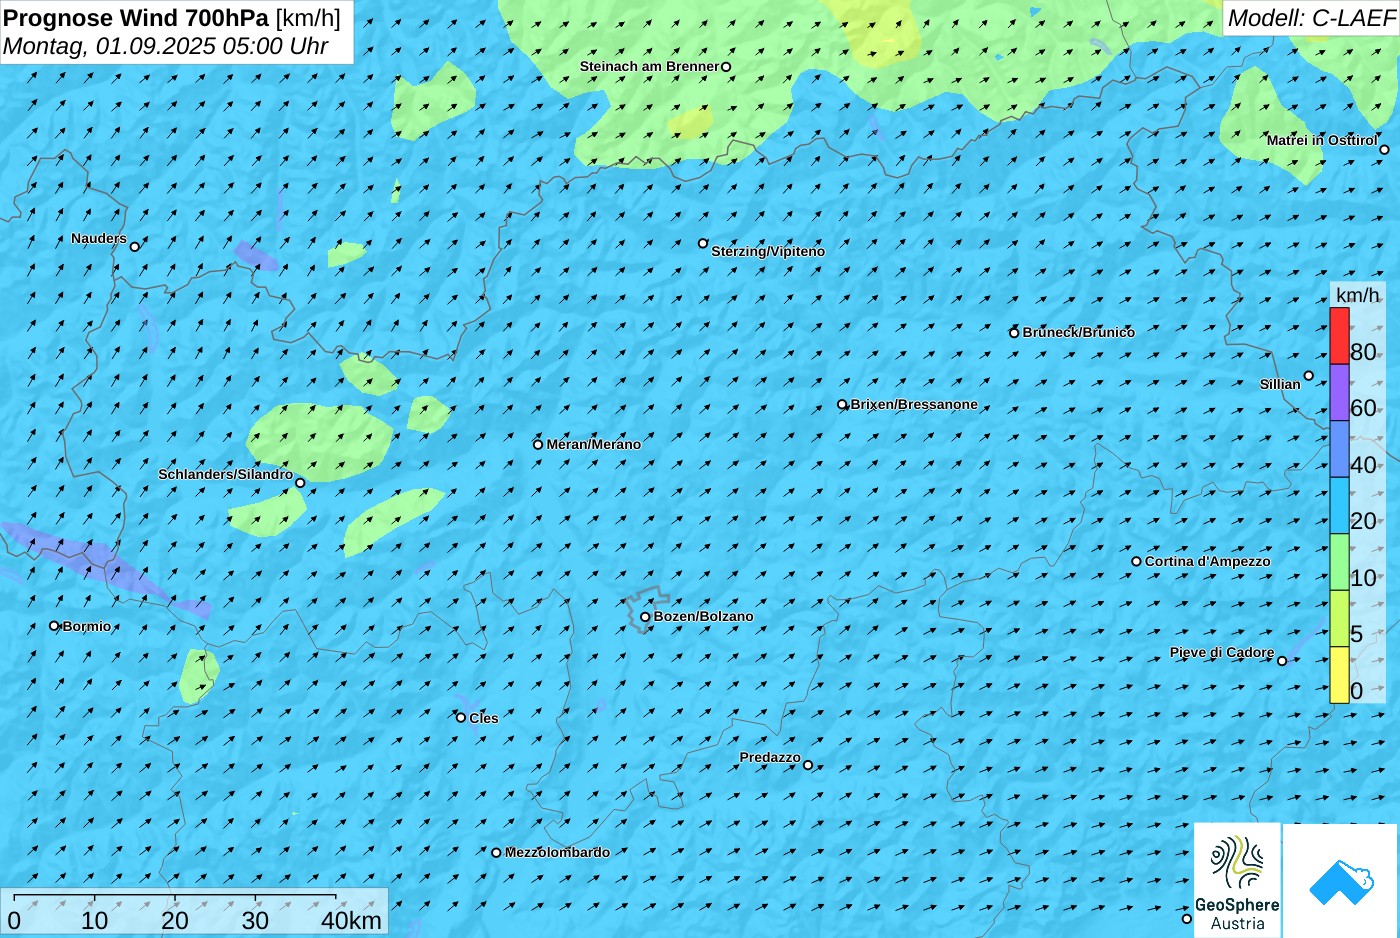Click the 'Schlanders/Silandro' label text
1400x938 pixels.
click(226, 475)
